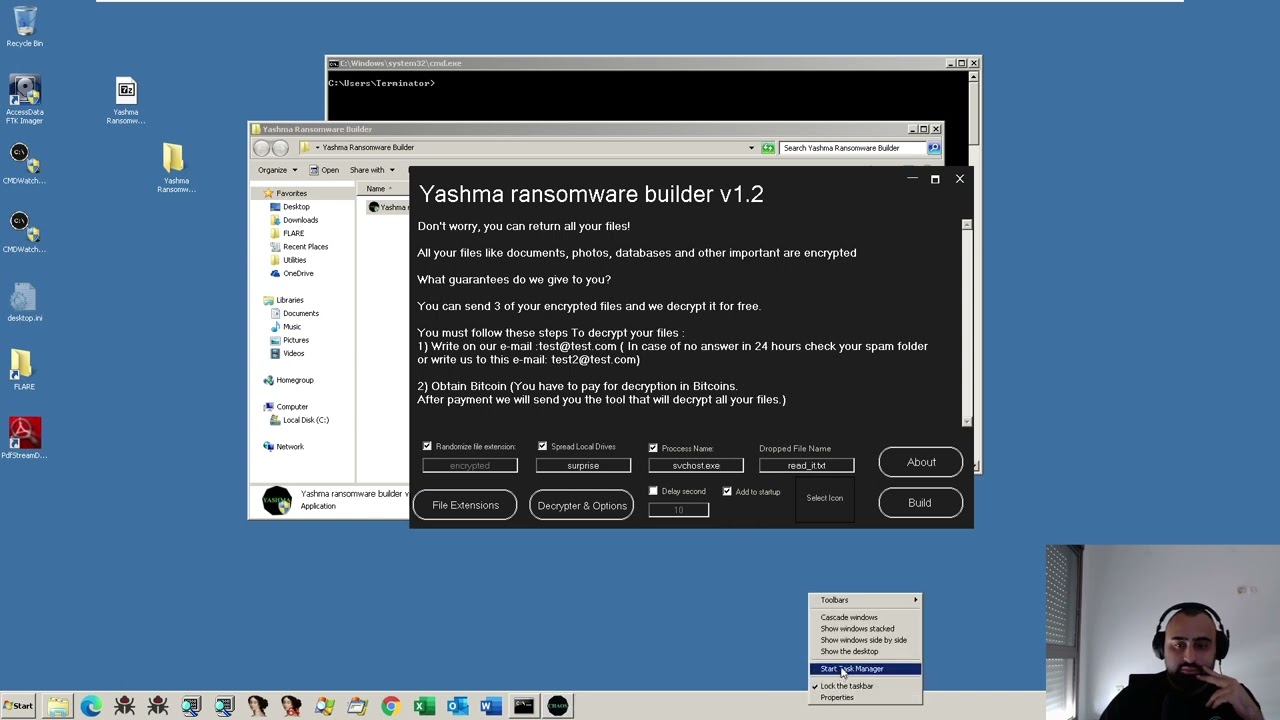
Task: Toggle Add to startup checkbox
Action: coord(727,491)
